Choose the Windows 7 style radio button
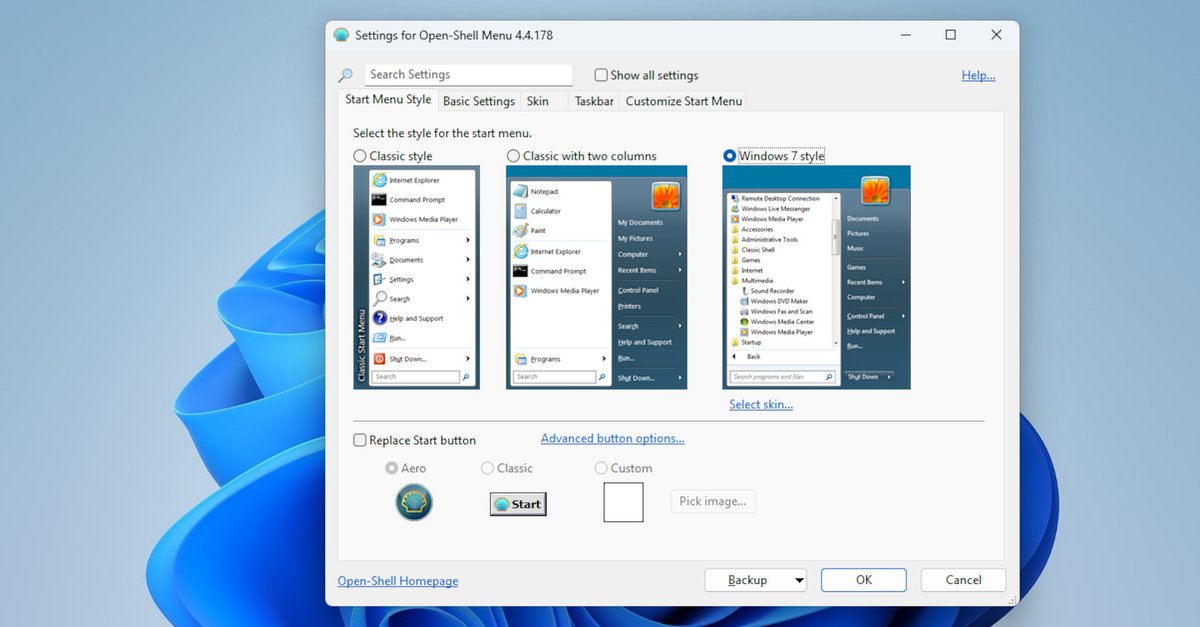The image size is (1200, 627). [729, 156]
